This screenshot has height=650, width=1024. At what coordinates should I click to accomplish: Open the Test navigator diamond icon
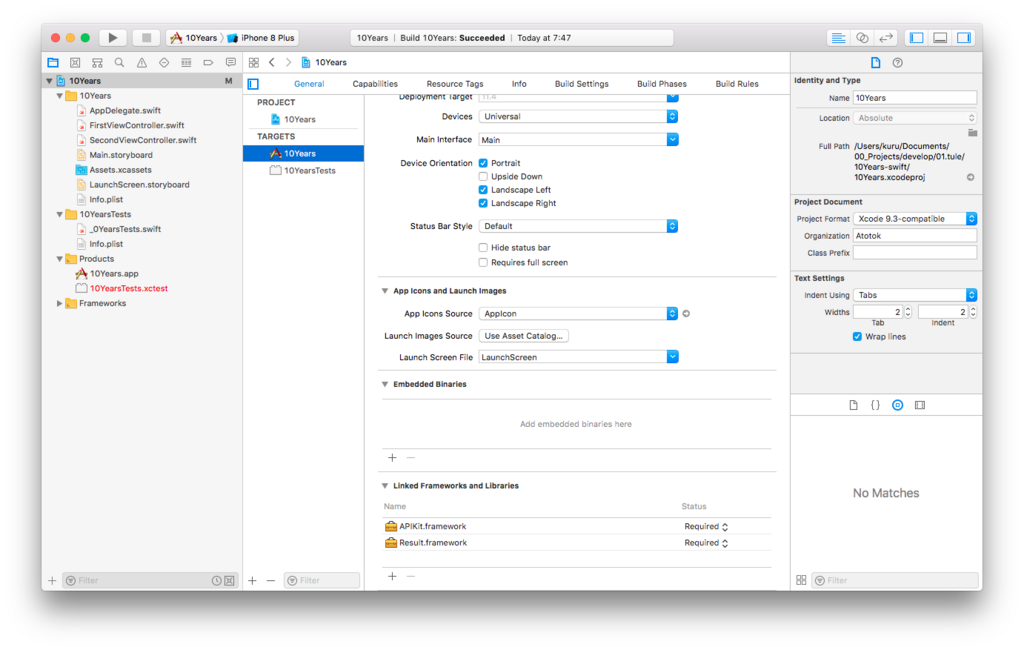pyautogui.click(x=164, y=63)
